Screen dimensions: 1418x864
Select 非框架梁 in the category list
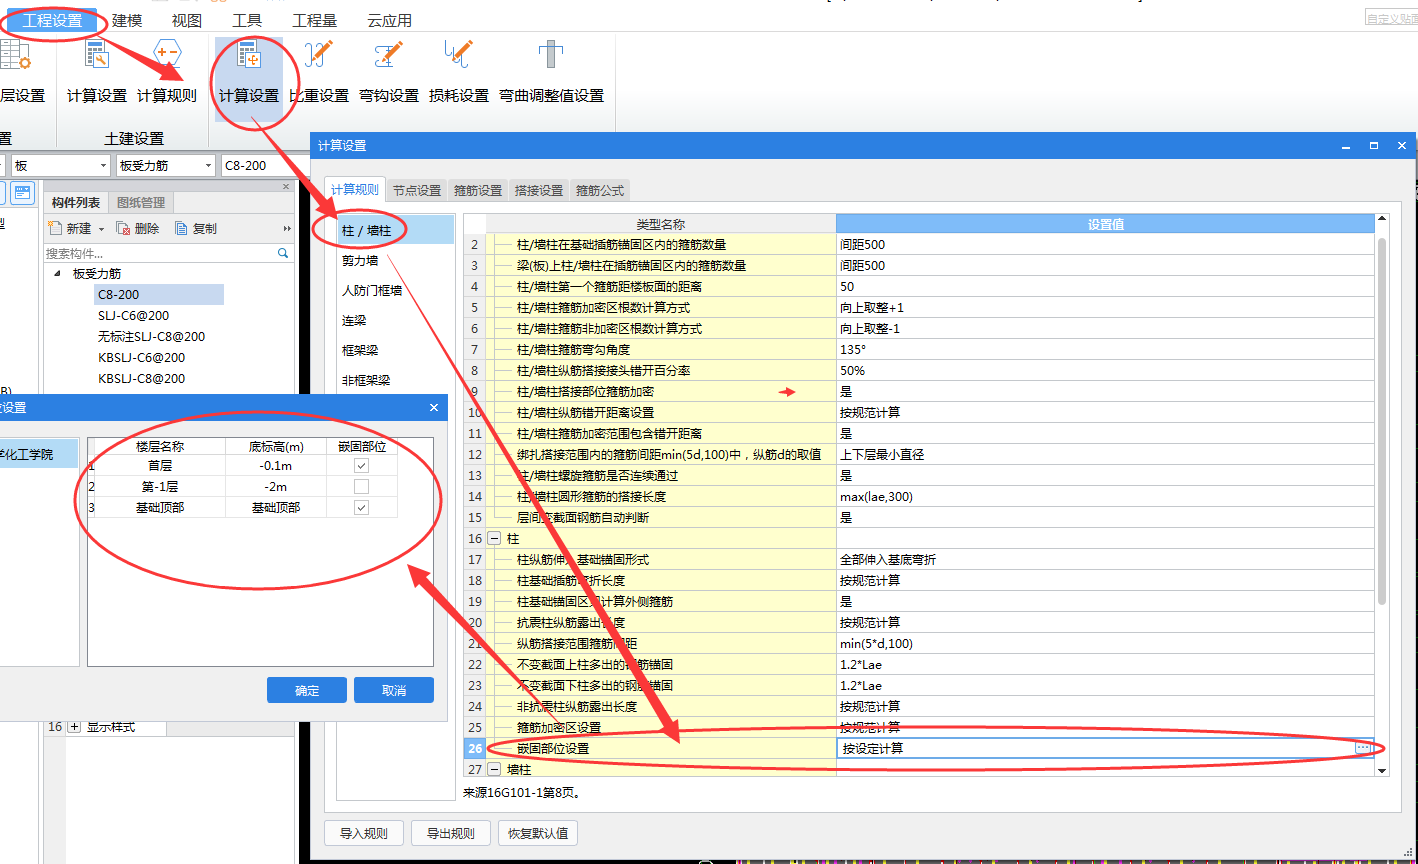click(395, 380)
